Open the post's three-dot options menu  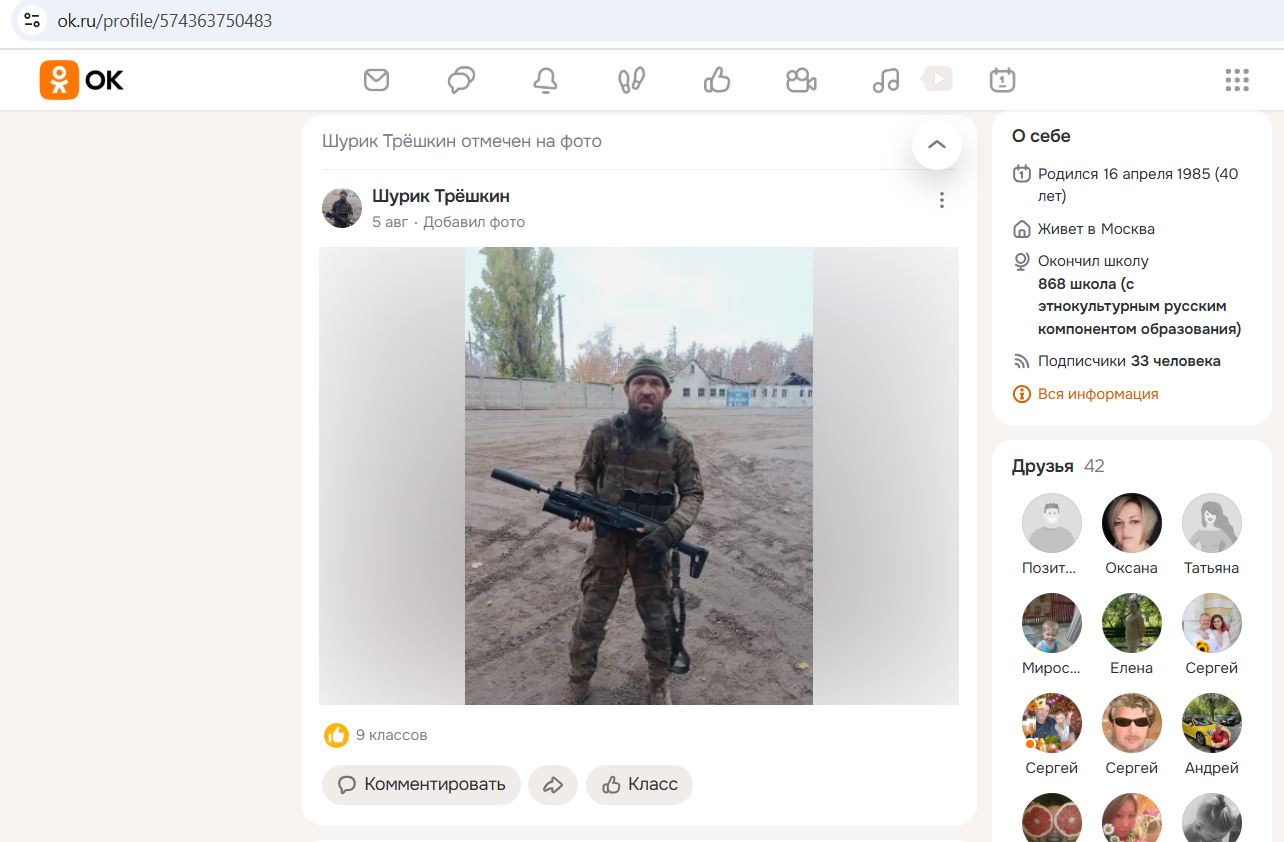point(941,200)
